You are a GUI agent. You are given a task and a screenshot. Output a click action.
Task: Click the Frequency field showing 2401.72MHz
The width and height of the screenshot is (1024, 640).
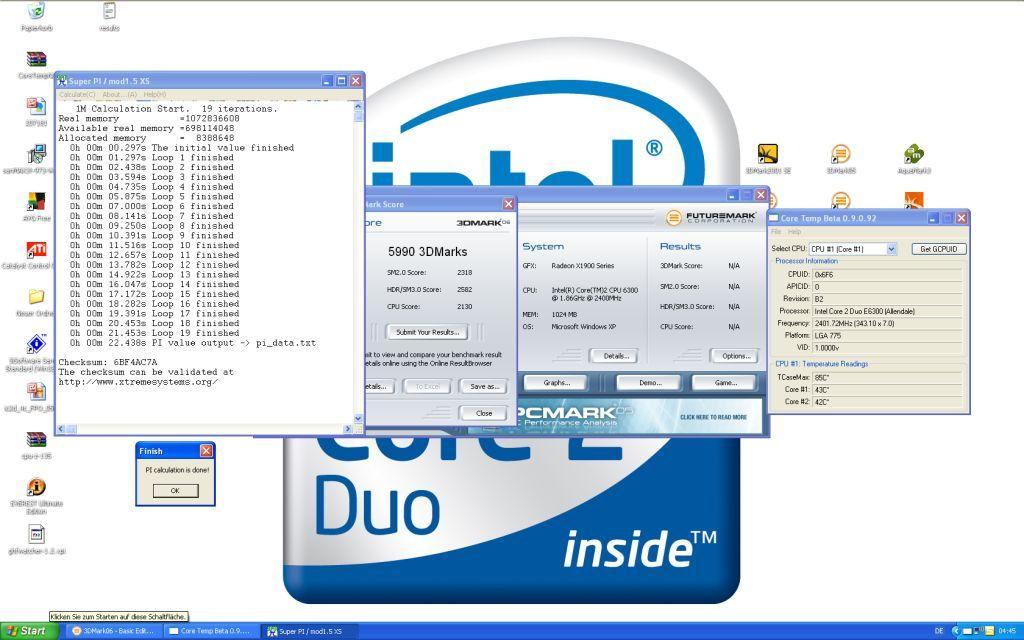(887, 323)
